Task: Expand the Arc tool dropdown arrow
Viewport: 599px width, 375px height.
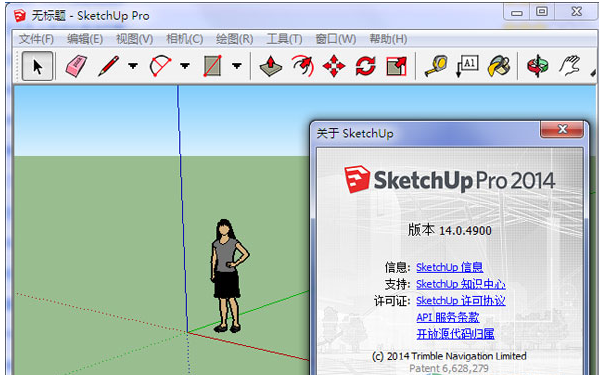Action: pyautogui.click(x=185, y=66)
